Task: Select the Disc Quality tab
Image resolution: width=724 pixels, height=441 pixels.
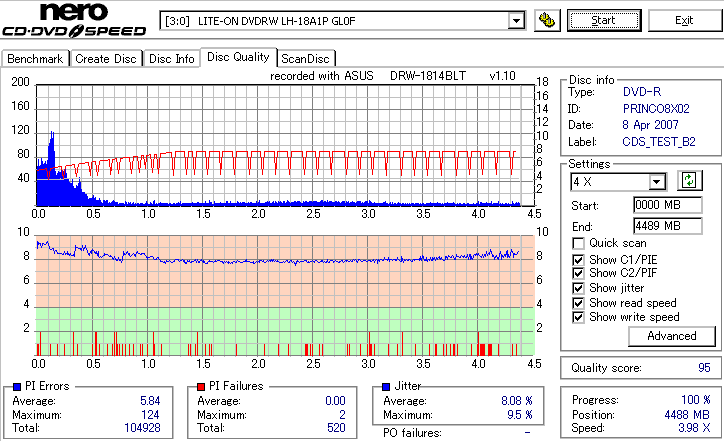Action: coord(238,57)
